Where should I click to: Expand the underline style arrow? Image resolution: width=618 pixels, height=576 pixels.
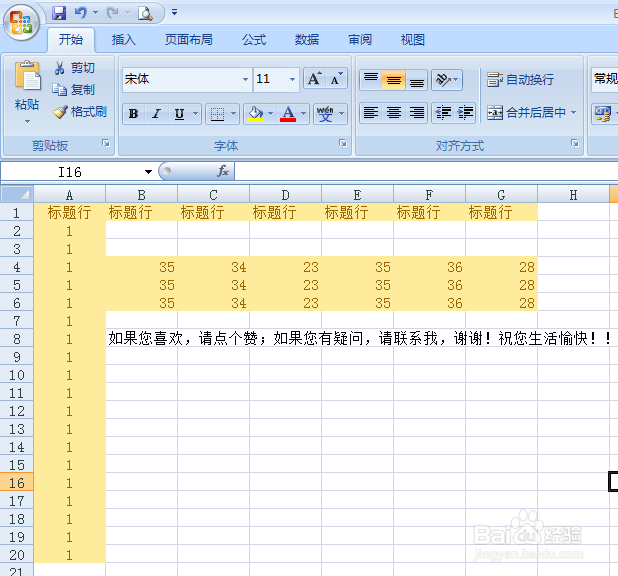coord(195,114)
